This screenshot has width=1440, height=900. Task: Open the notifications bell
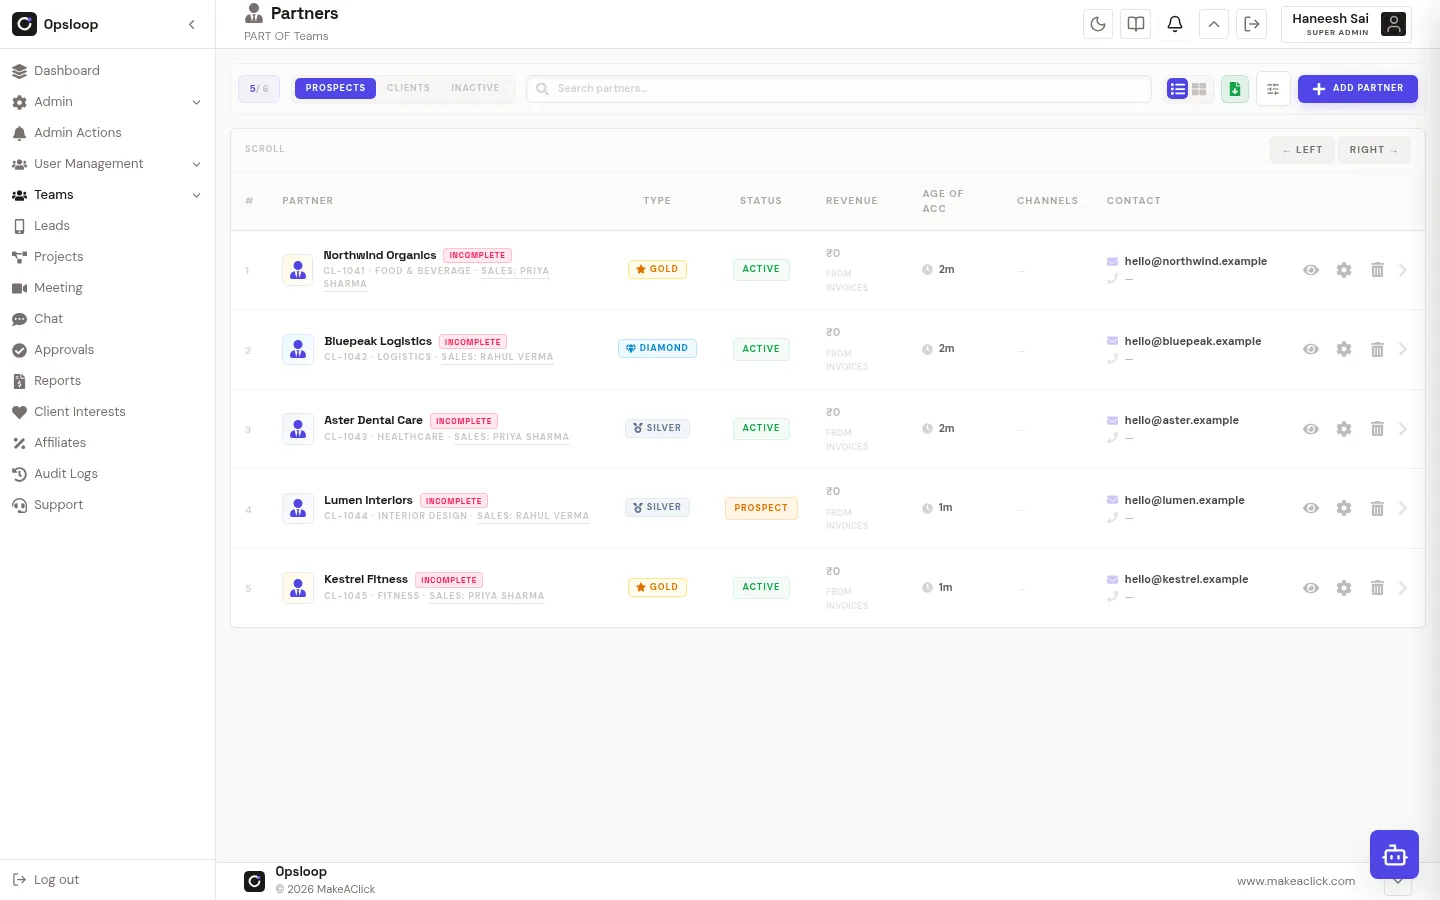pos(1175,24)
